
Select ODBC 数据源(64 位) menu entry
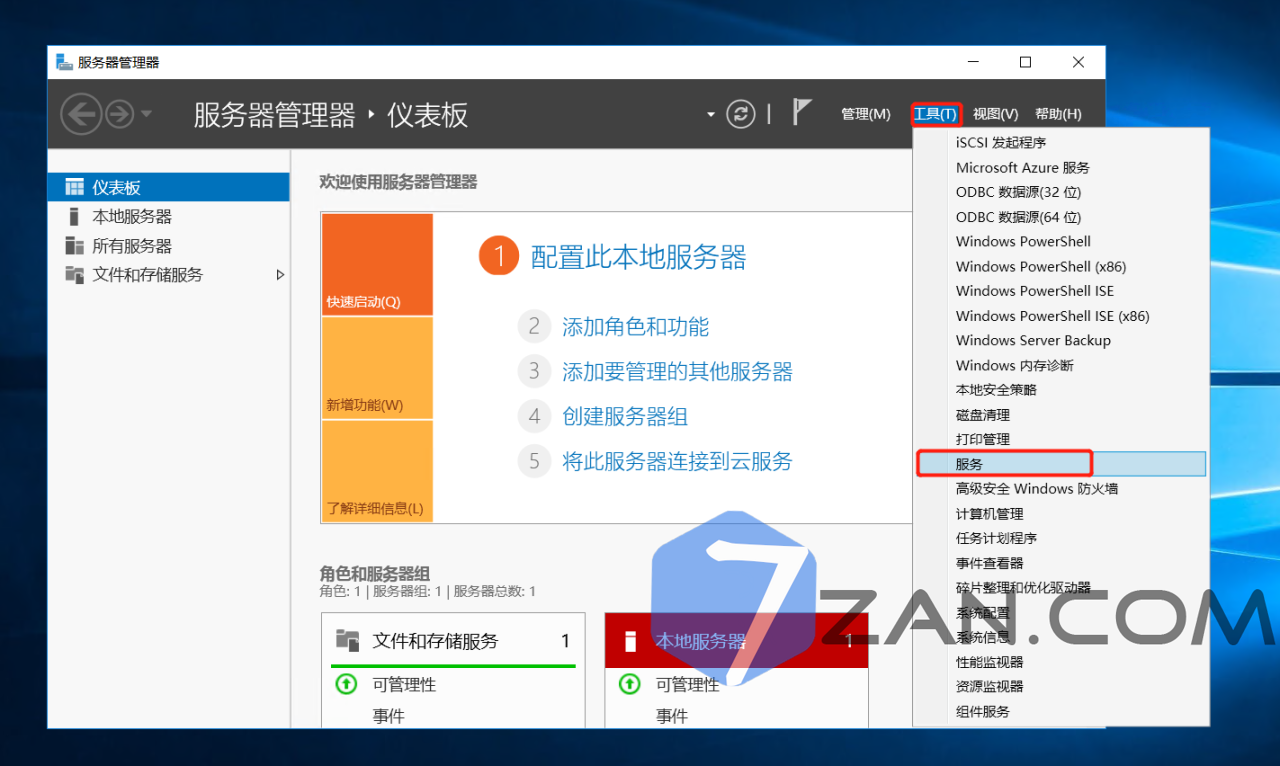[x=1061, y=216]
